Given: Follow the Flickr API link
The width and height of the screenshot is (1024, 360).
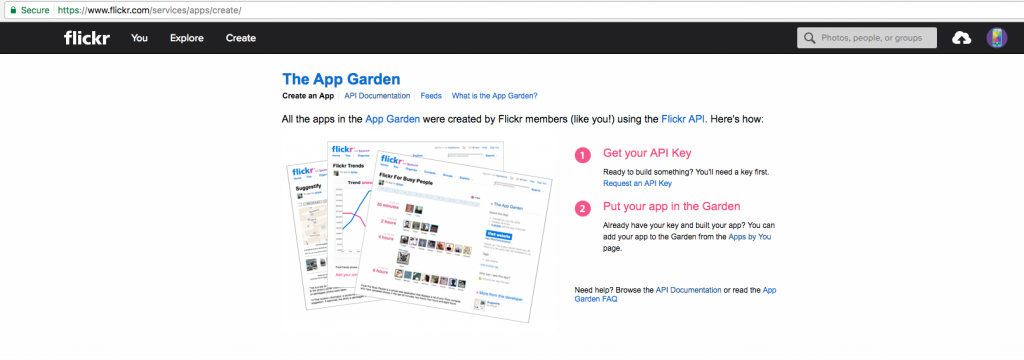Looking at the screenshot, I should 683,120.
